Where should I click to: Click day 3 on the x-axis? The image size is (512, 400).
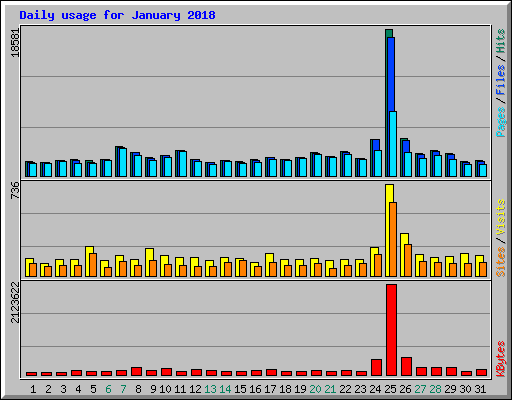[63, 389]
